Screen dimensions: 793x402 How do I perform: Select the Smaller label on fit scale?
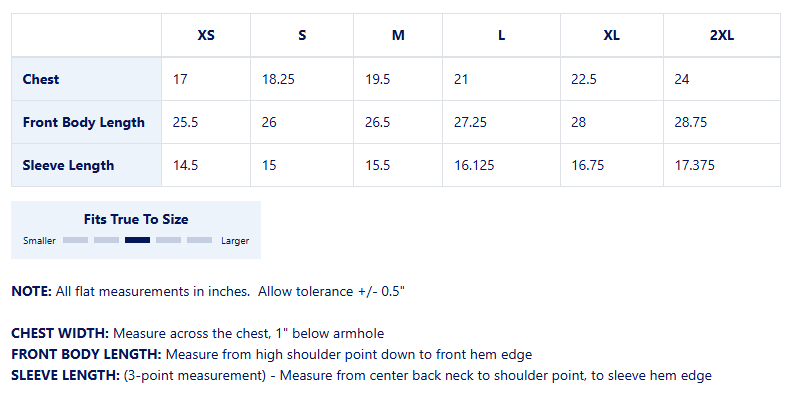pyautogui.click(x=39, y=241)
